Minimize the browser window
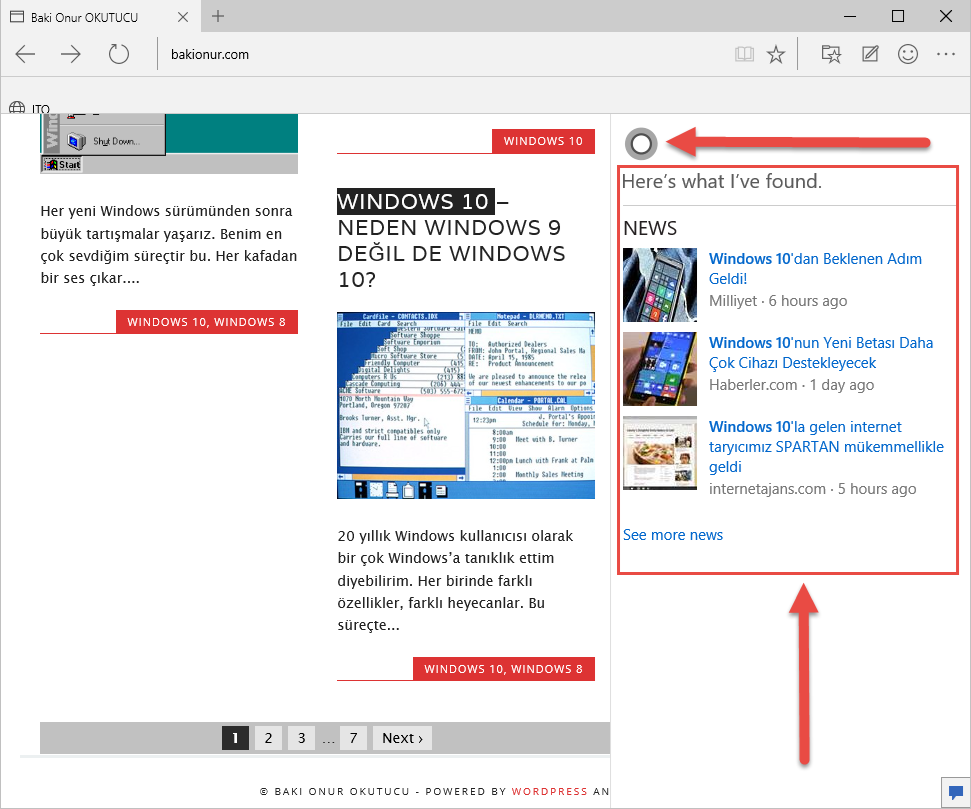The height and width of the screenshot is (809, 971). (850, 16)
